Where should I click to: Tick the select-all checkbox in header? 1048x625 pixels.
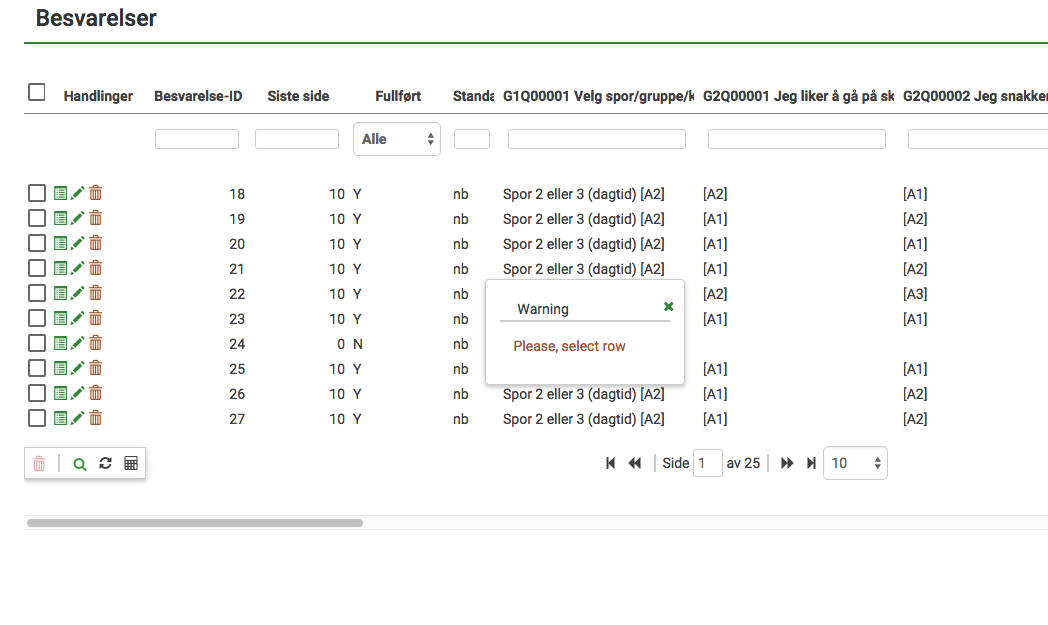(37, 93)
